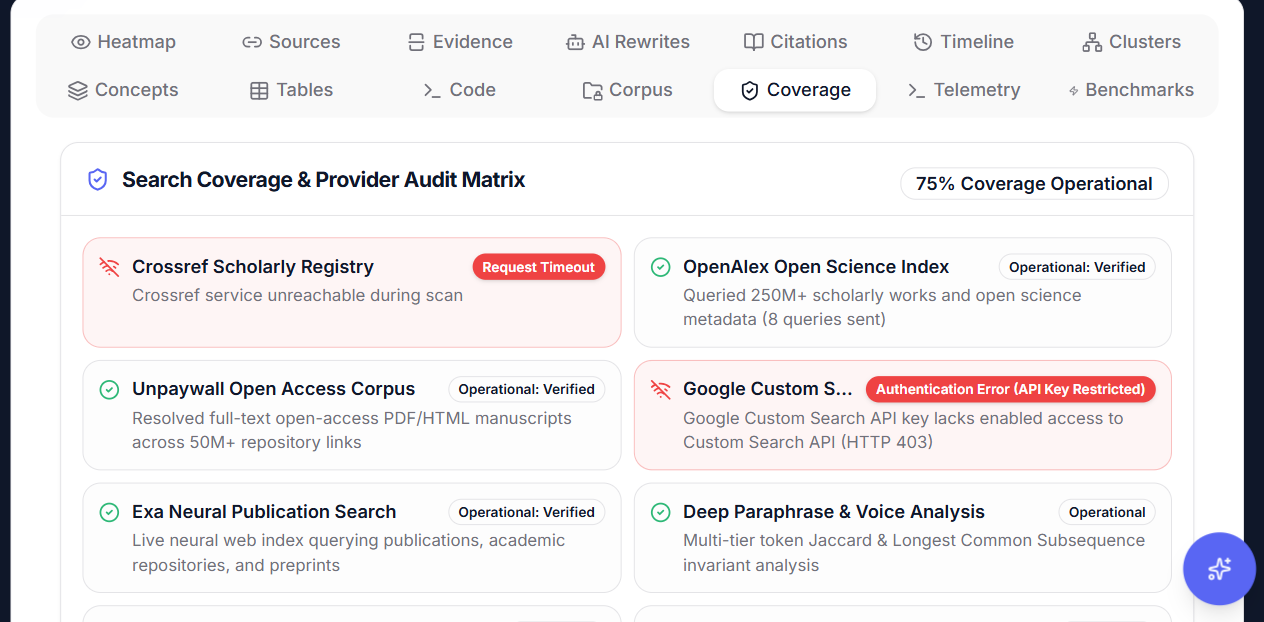
Task: Open the Corpus tab
Action: [x=627, y=90]
